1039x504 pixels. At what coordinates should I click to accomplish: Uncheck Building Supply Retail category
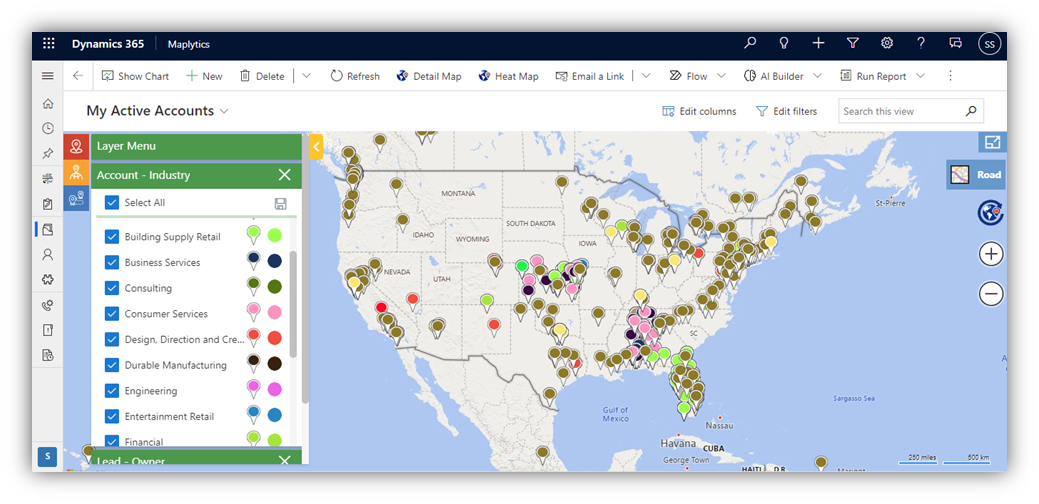[112, 236]
